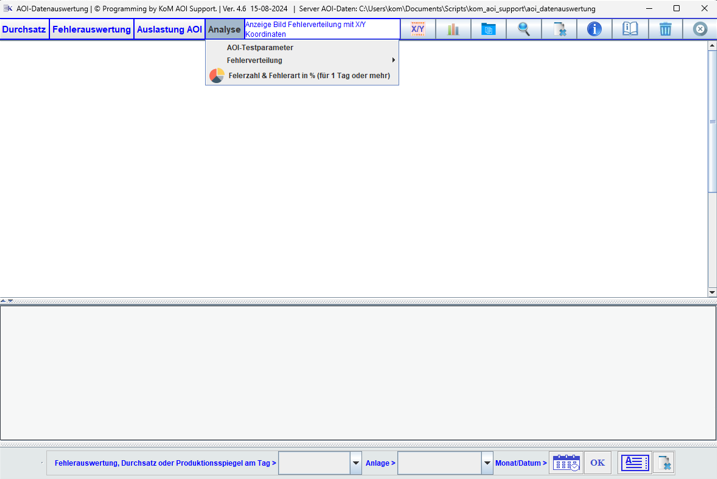The width and height of the screenshot is (717, 479).
Task: Open the manual book icon
Action: [x=630, y=29]
